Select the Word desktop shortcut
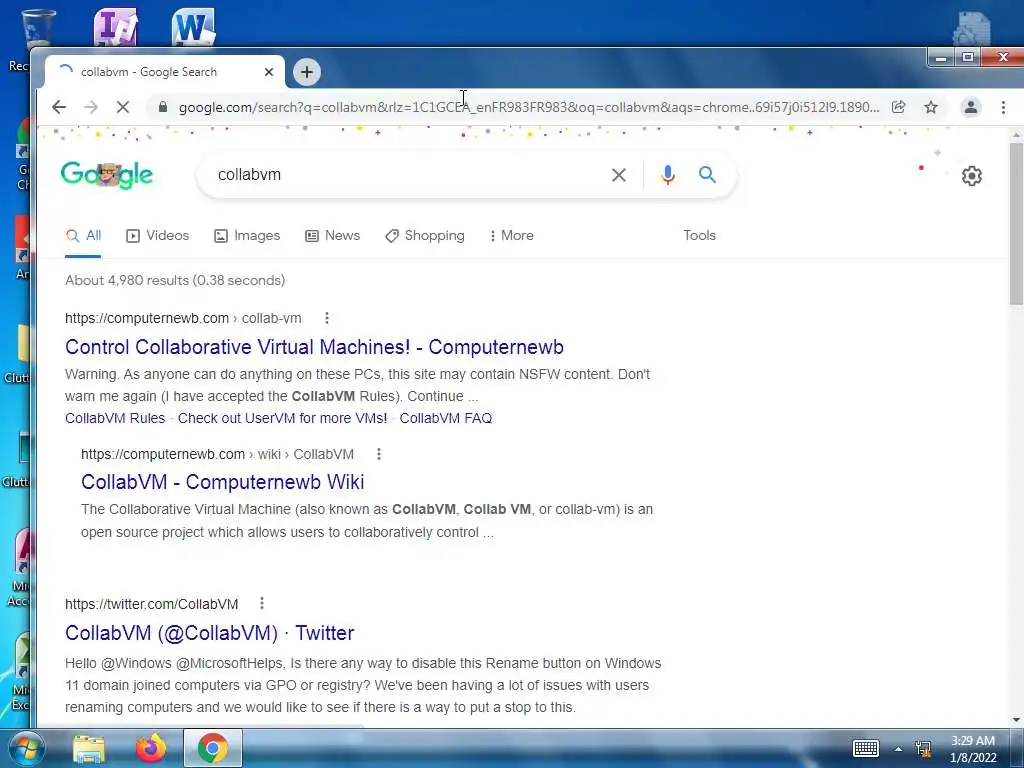The image size is (1024, 768). 193,27
